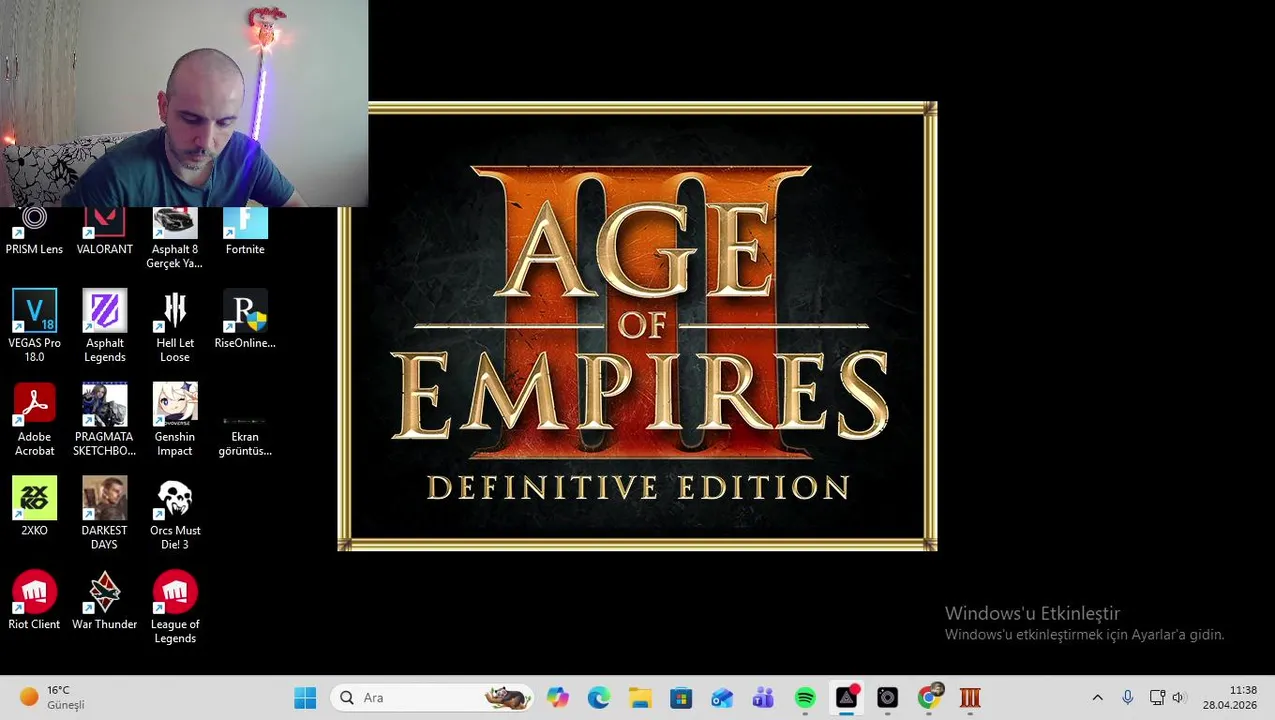Select the War Thunder desktop icon
The image size is (1275, 720).
point(104,600)
